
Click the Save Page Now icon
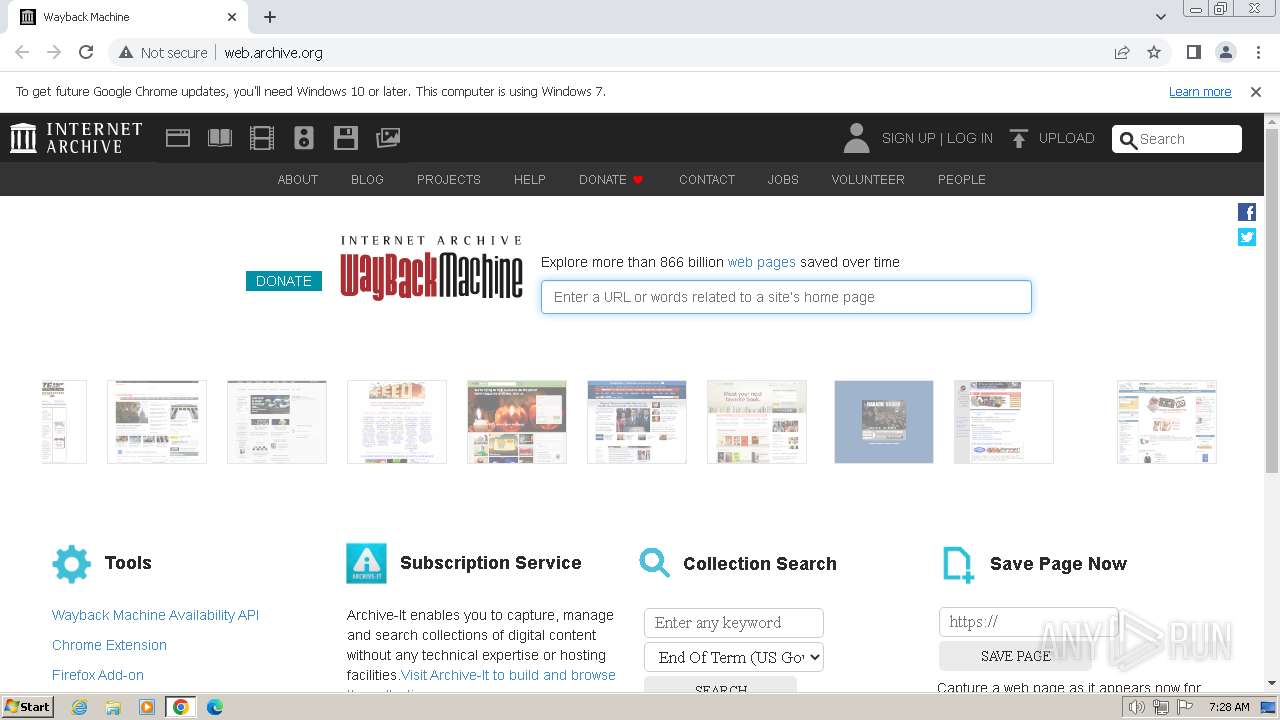click(x=958, y=565)
